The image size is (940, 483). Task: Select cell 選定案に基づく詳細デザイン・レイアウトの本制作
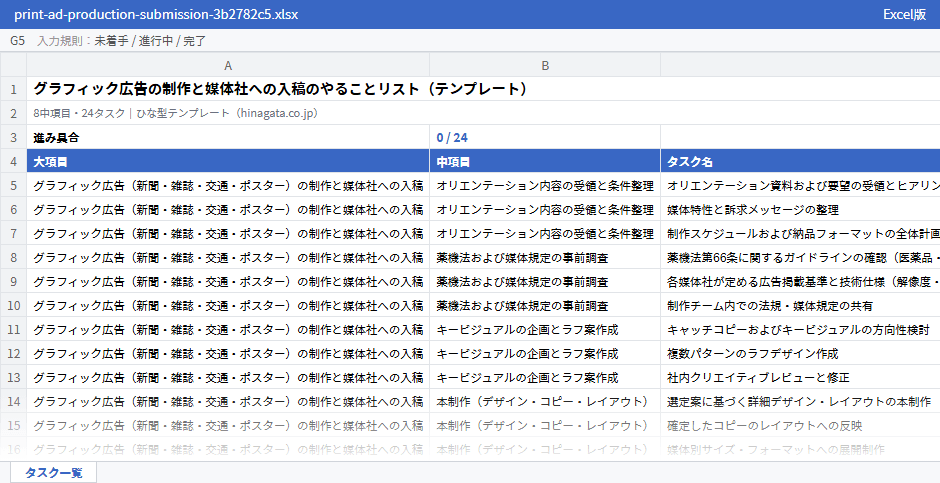coord(800,401)
